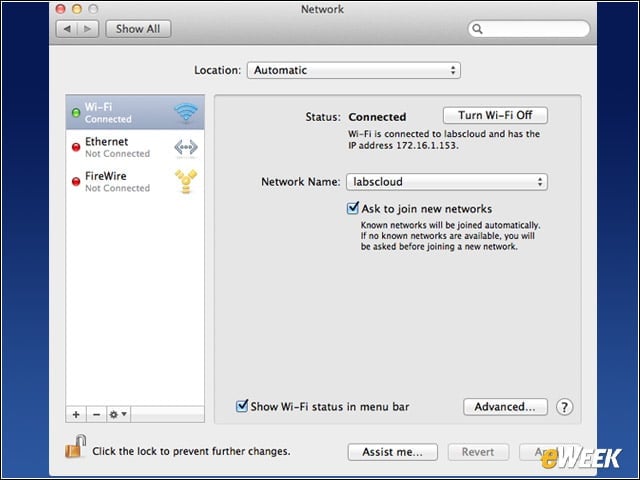
Task: Open the Location dropdown set to Automatic
Action: point(354,70)
